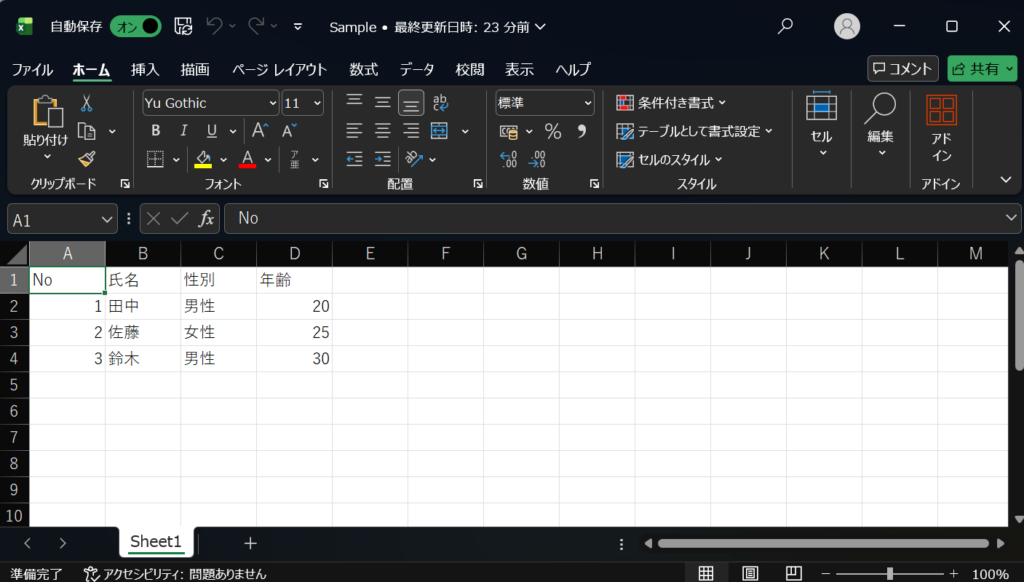The width and height of the screenshot is (1024, 582).
Task: Click the Comments (コメント) button
Action: pyautogui.click(x=903, y=69)
